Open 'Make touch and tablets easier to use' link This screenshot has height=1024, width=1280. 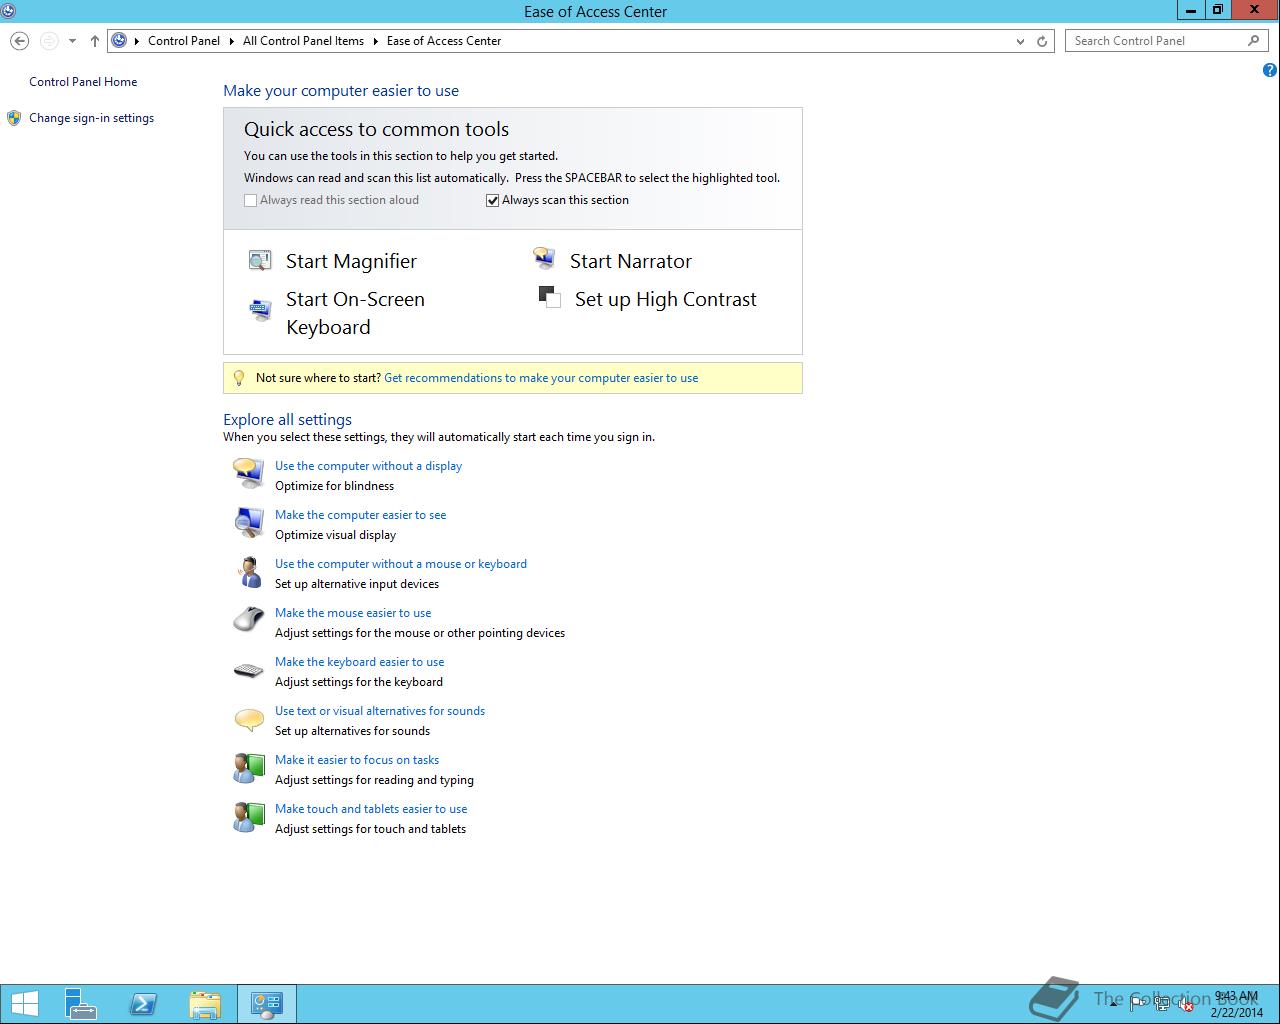(x=371, y=809)
